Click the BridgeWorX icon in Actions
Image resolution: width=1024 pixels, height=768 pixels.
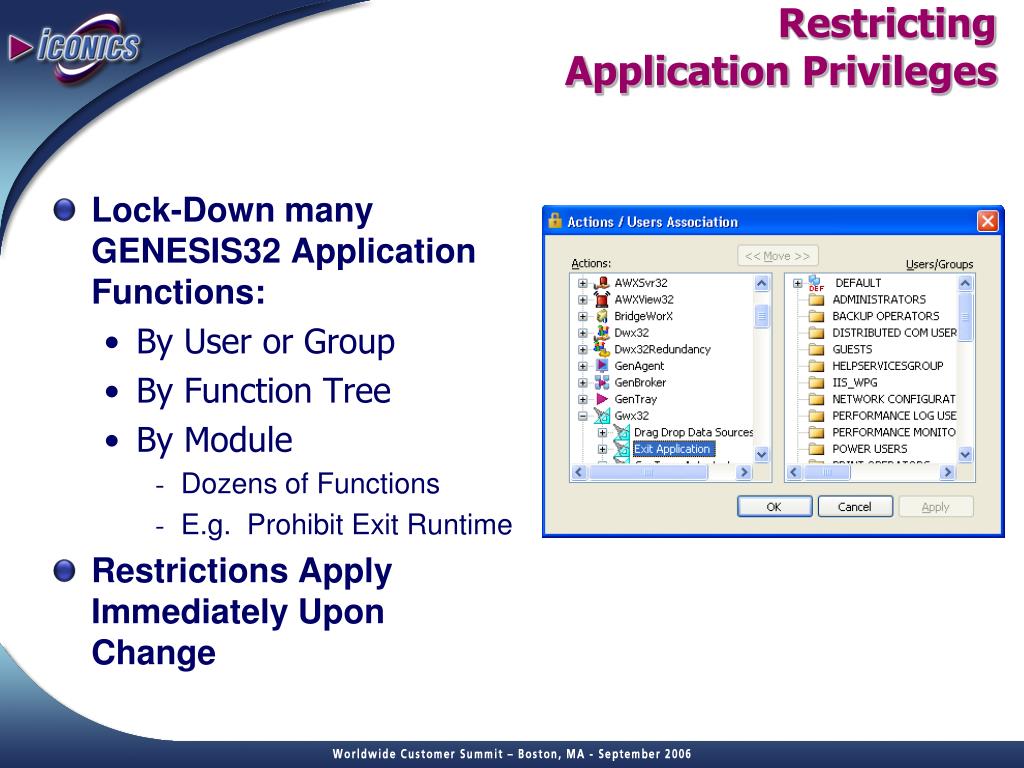click(602, 316)
